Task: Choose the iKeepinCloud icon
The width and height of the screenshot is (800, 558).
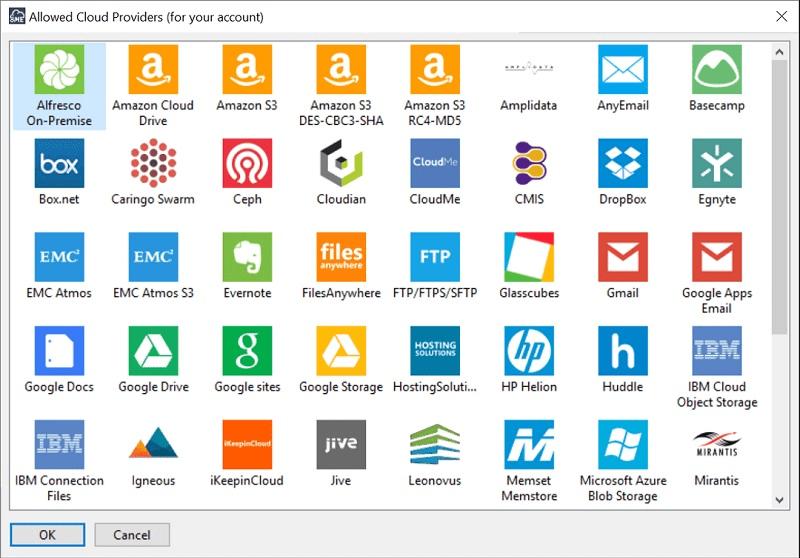Action: click(x=247, y=445)
